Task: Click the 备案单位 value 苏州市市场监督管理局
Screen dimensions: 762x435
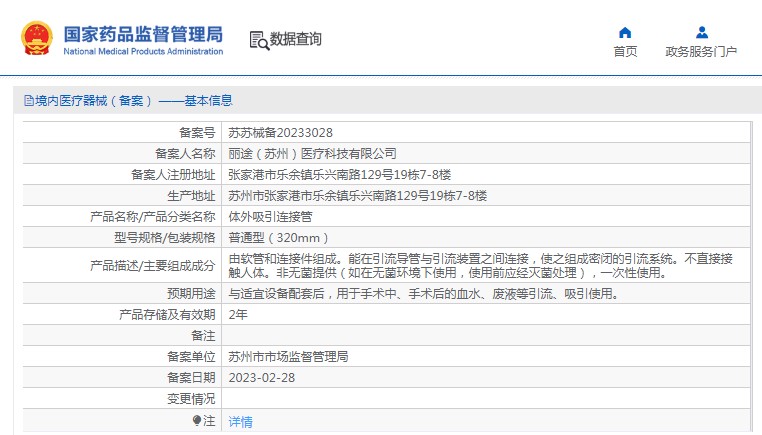Action: tap(288, 357)
